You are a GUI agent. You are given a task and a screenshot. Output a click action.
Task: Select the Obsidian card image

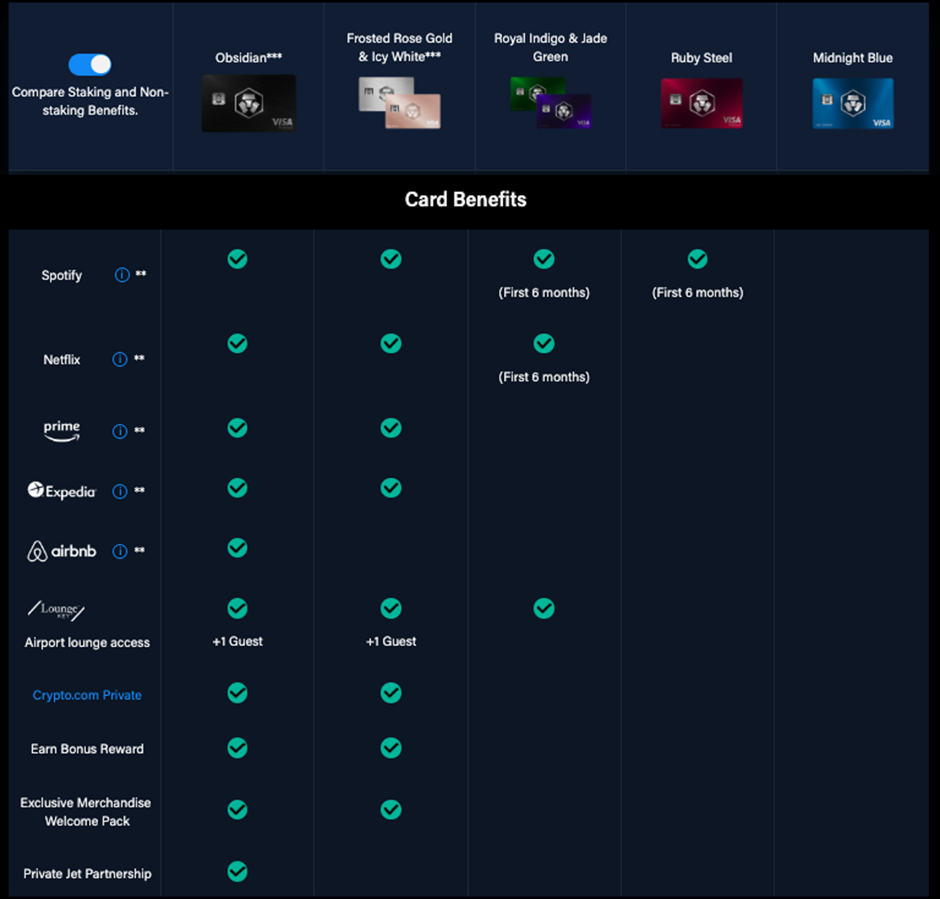(249, 103)
